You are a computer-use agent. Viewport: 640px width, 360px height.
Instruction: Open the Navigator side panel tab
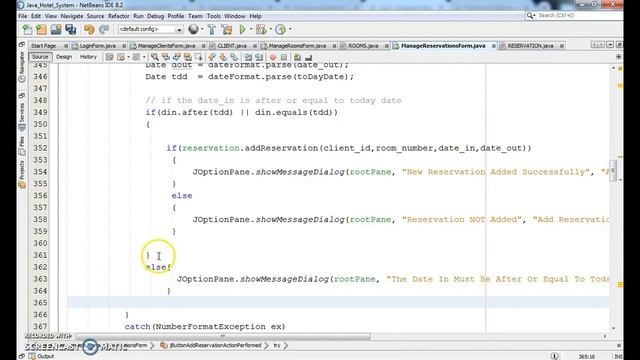pyautogui.click(x=22, y=67)
